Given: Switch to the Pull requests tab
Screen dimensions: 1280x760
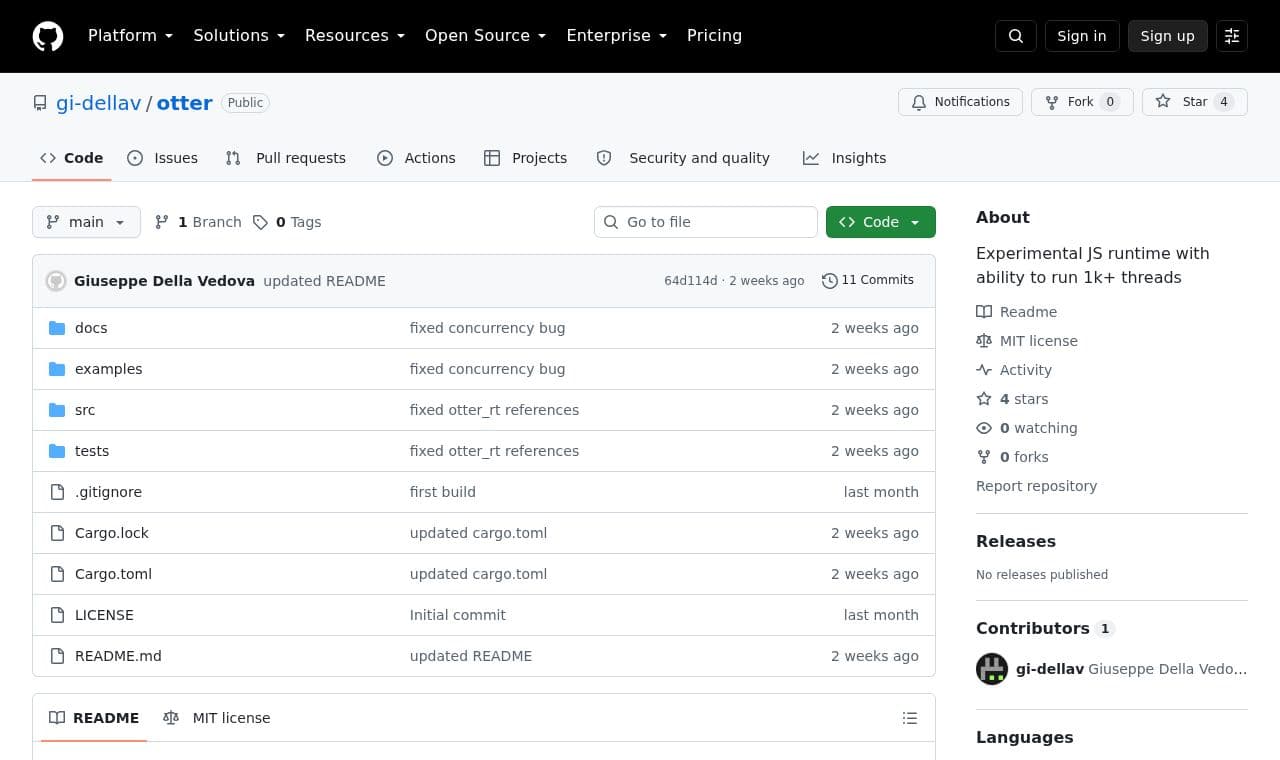Looking at the screenshot, I should coord(285,158).
